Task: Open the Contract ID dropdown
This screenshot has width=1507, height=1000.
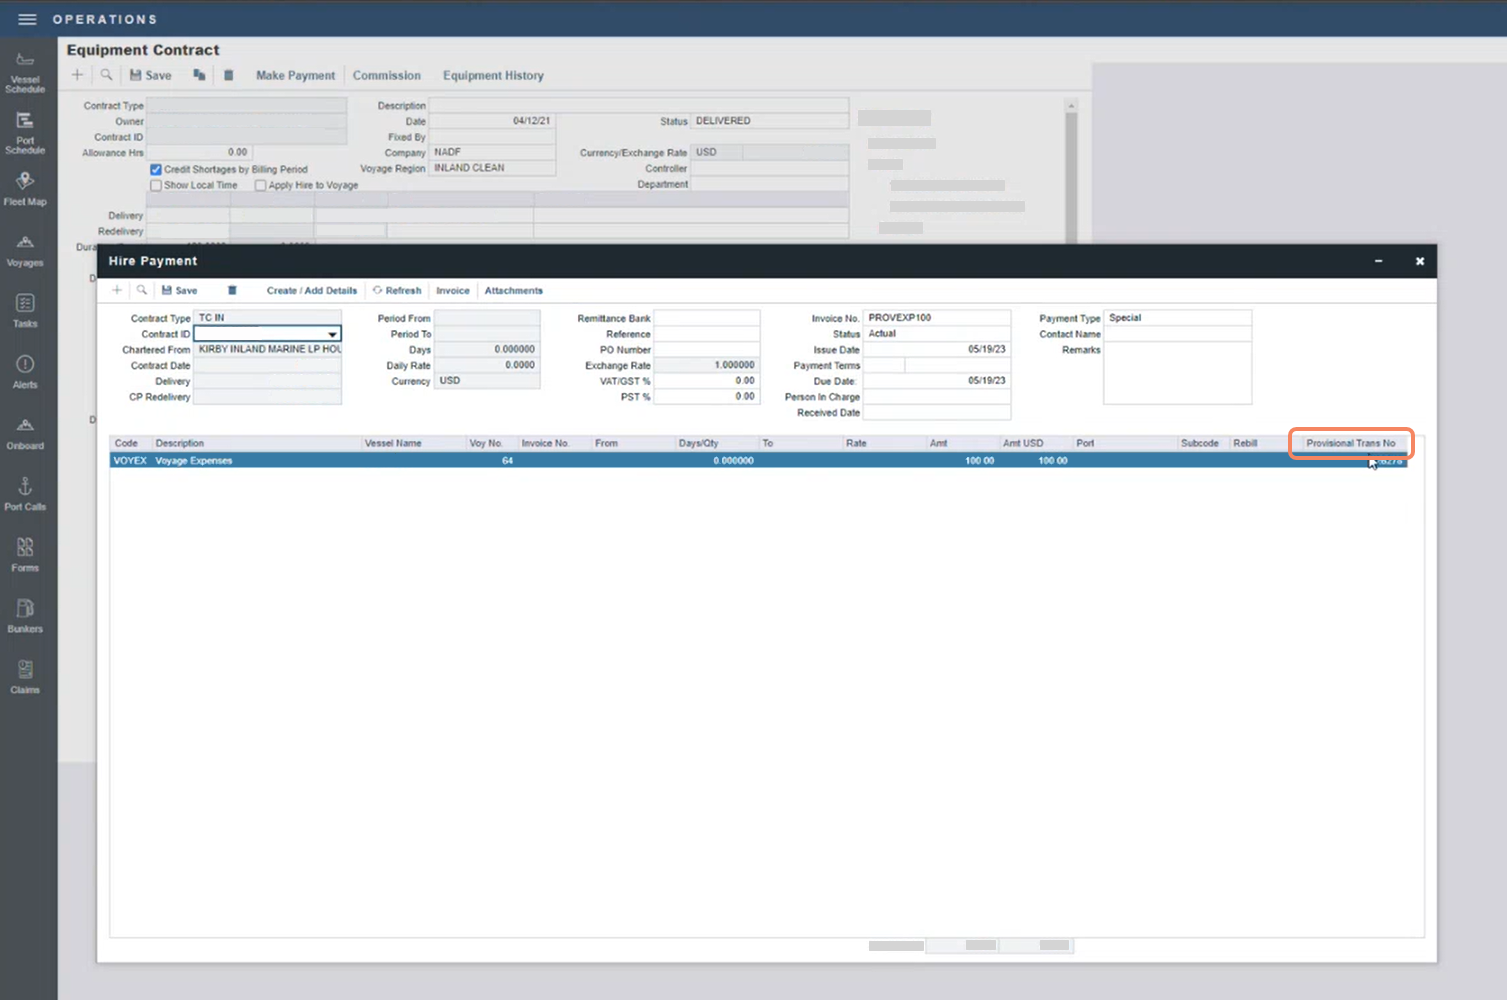Action: tap(332, 333)
